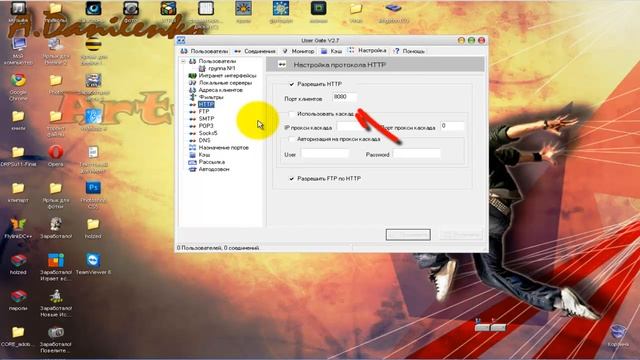Click the HTTP protocol header icon

[x=282, y=64]
